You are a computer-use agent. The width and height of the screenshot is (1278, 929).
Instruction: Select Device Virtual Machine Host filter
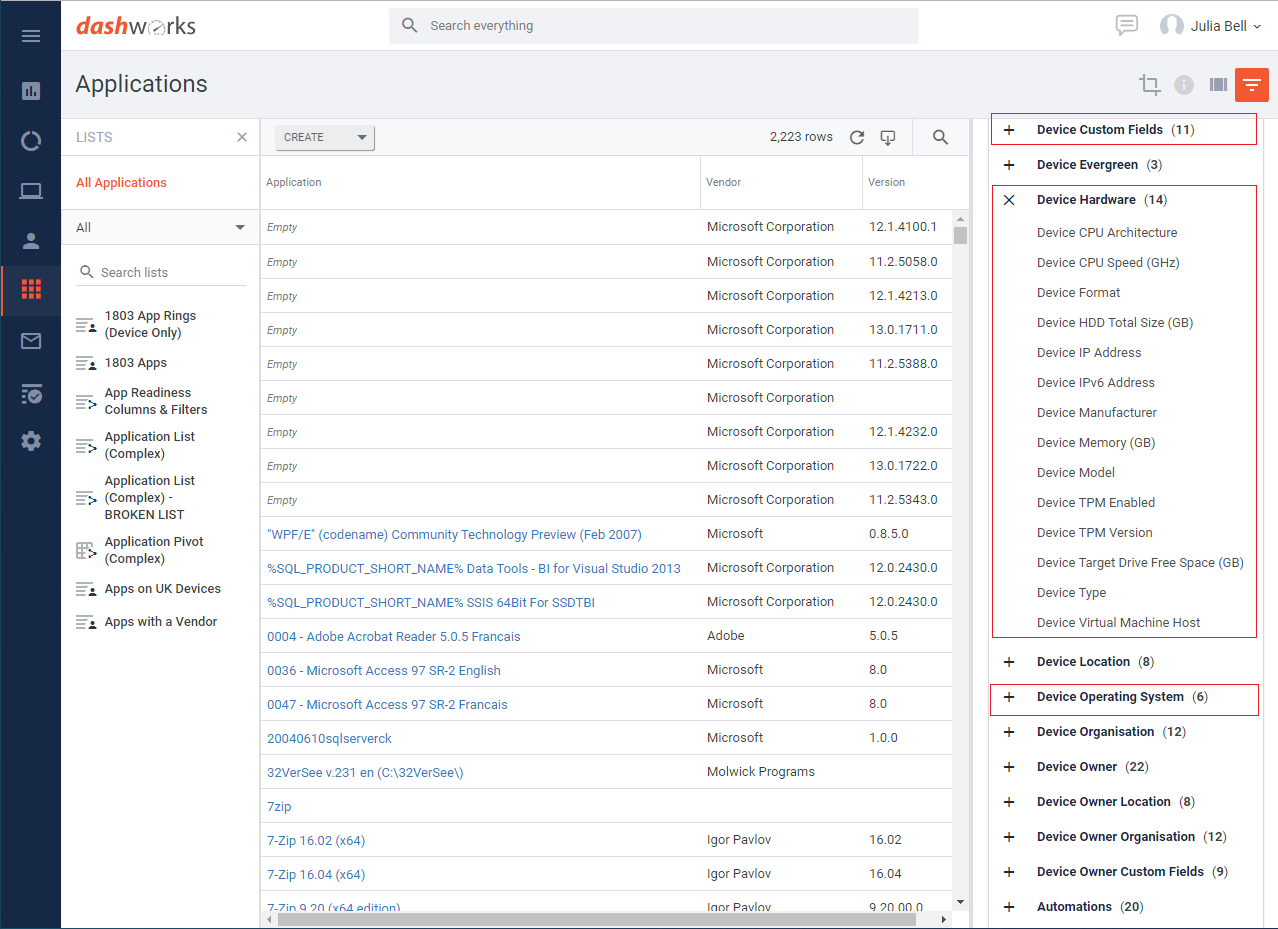pyautogui.click(x=1118, y=623)
